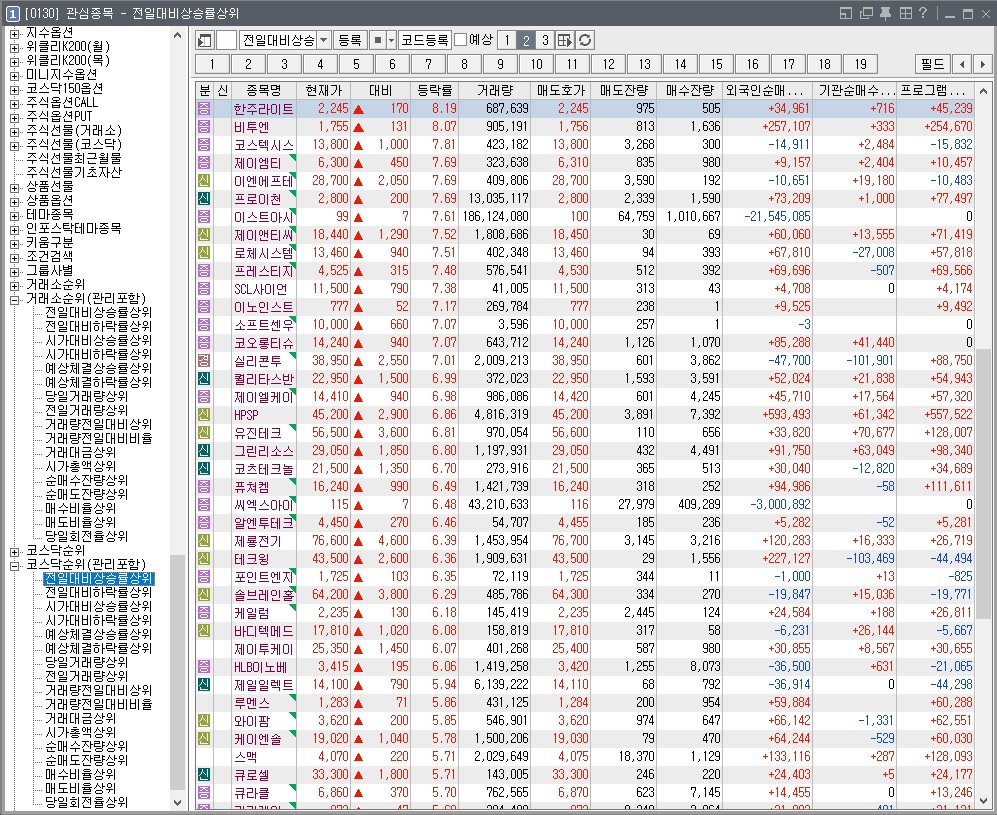997x815 pixels.
Task: Click the stock name 알엔투테크
Action: (263, 523)
